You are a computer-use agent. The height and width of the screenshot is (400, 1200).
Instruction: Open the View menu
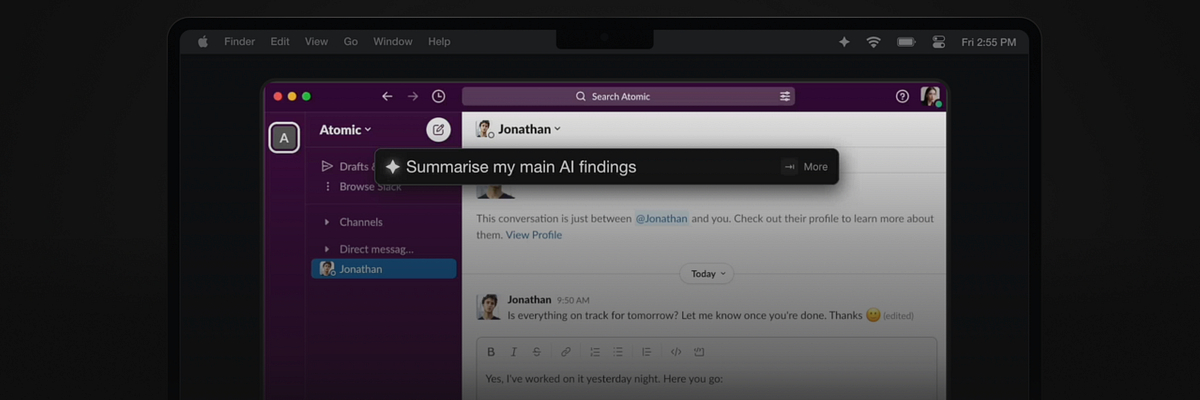pyautogui.click(x=316, y=42)
